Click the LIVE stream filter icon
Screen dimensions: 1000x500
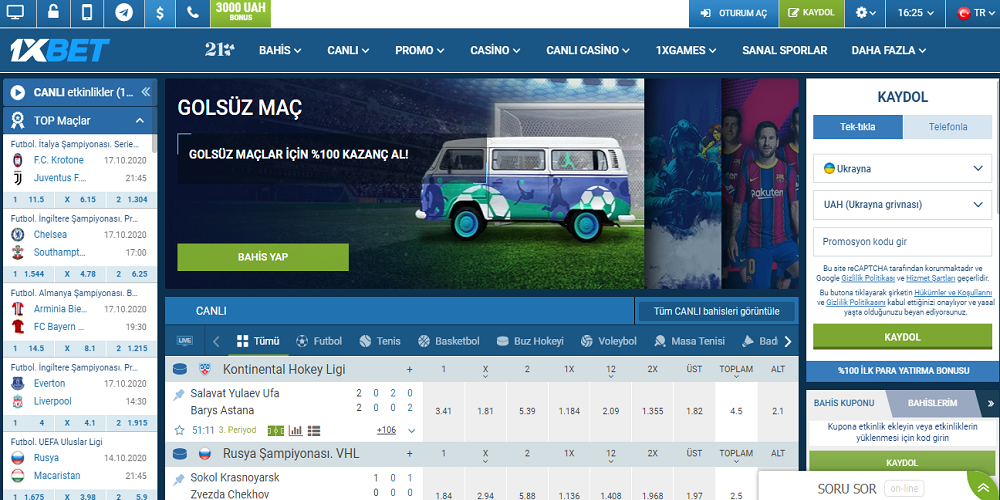click(185, 341)
